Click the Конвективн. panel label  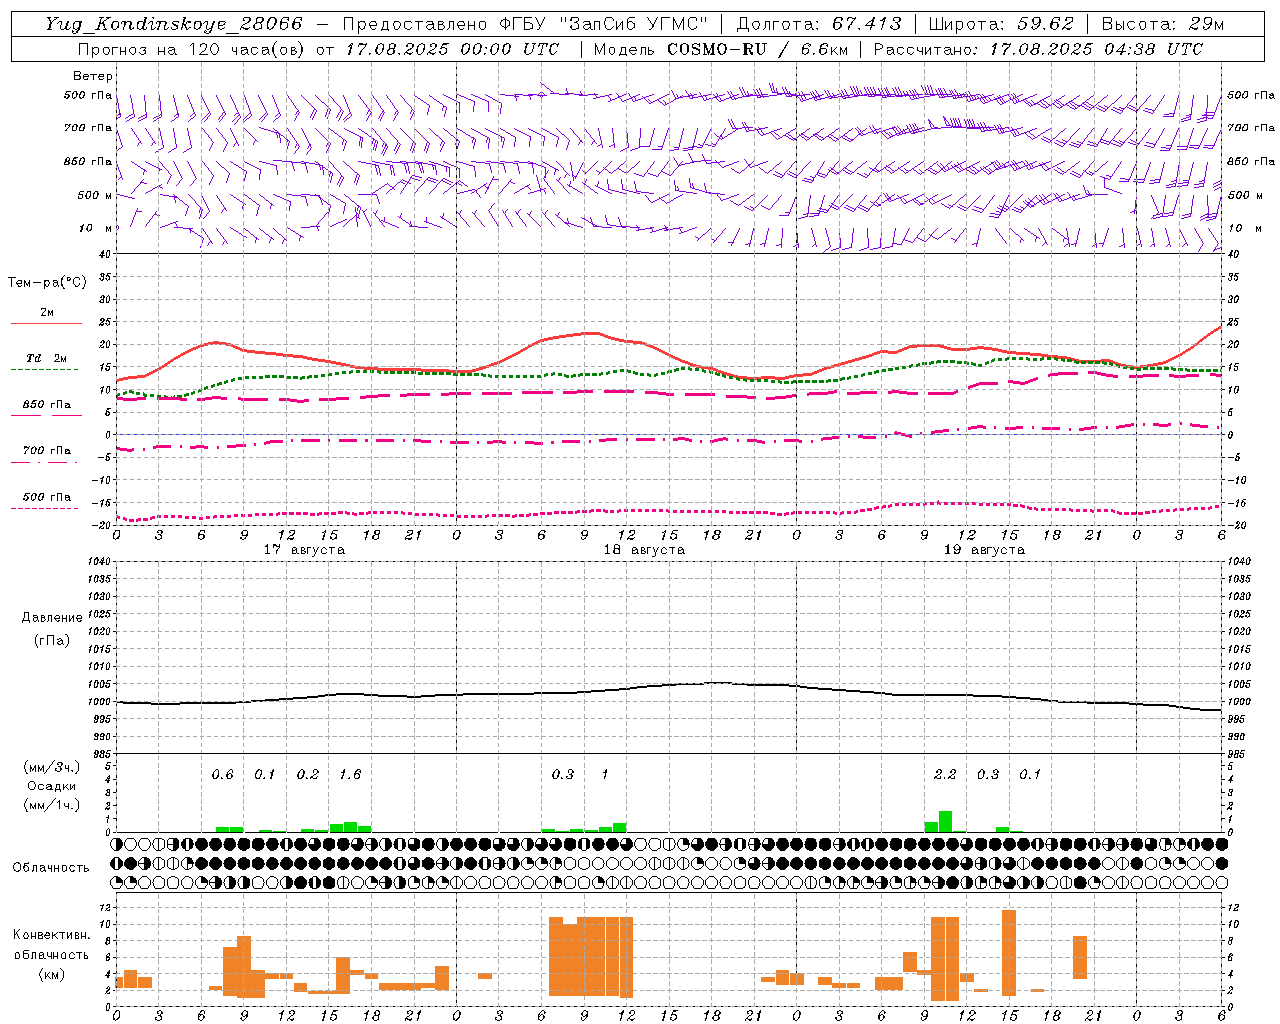click(x=51, y=935)
